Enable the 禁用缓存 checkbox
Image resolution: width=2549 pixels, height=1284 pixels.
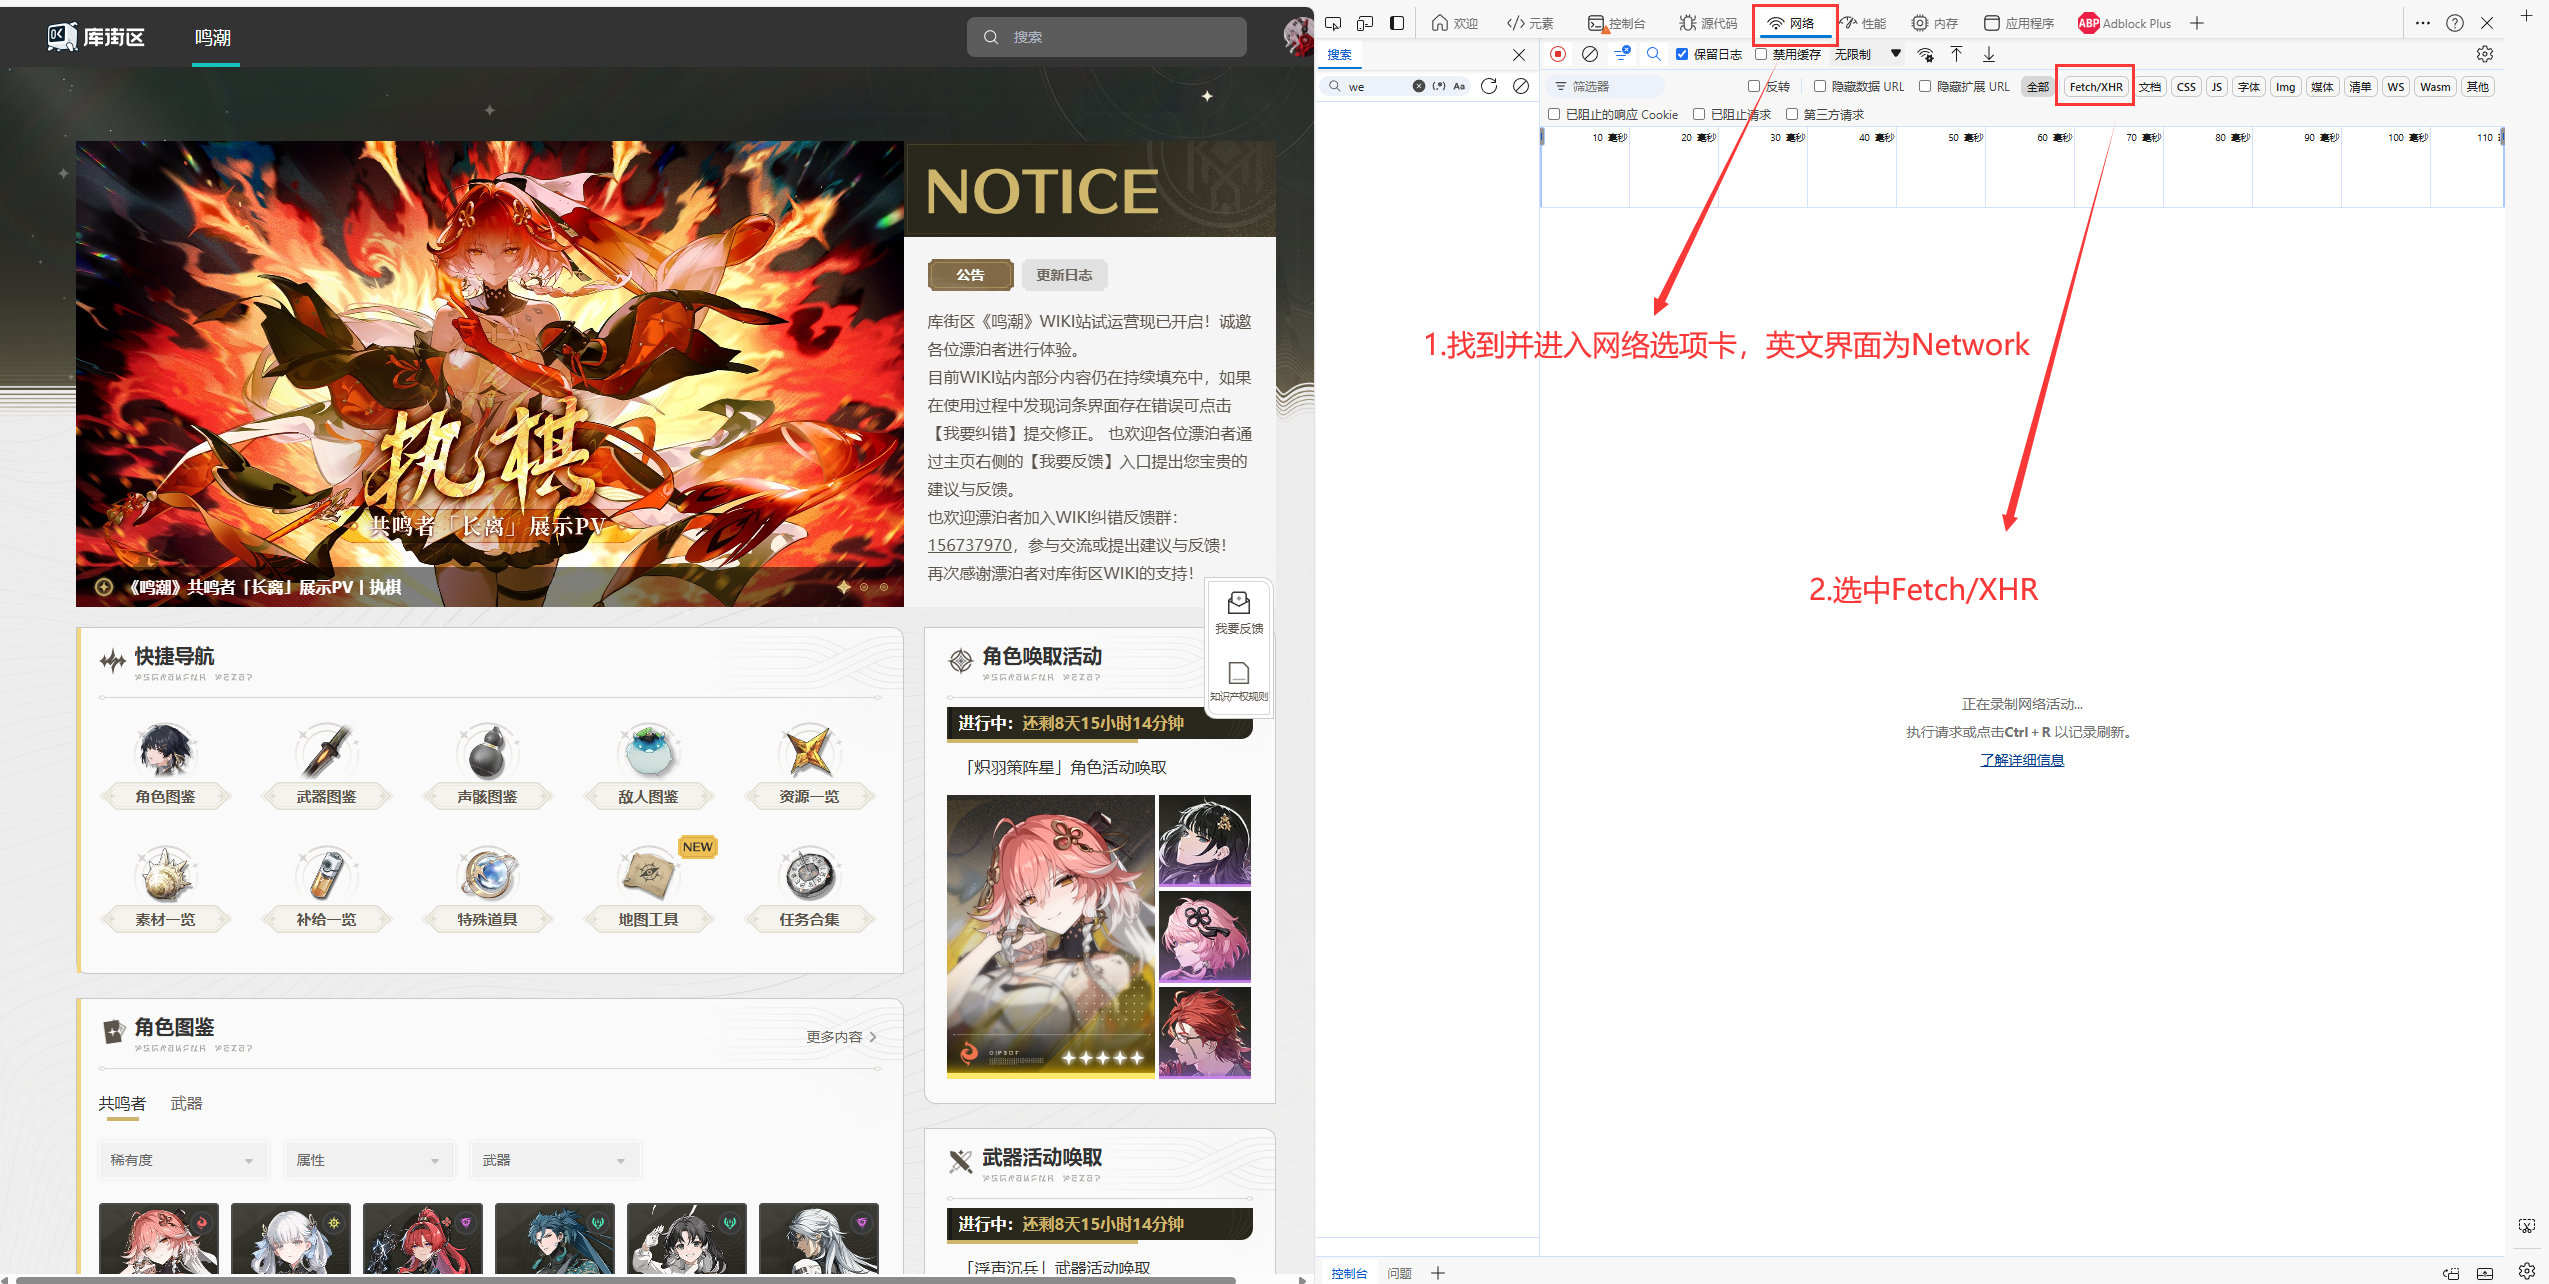(x=1761, y=54)
